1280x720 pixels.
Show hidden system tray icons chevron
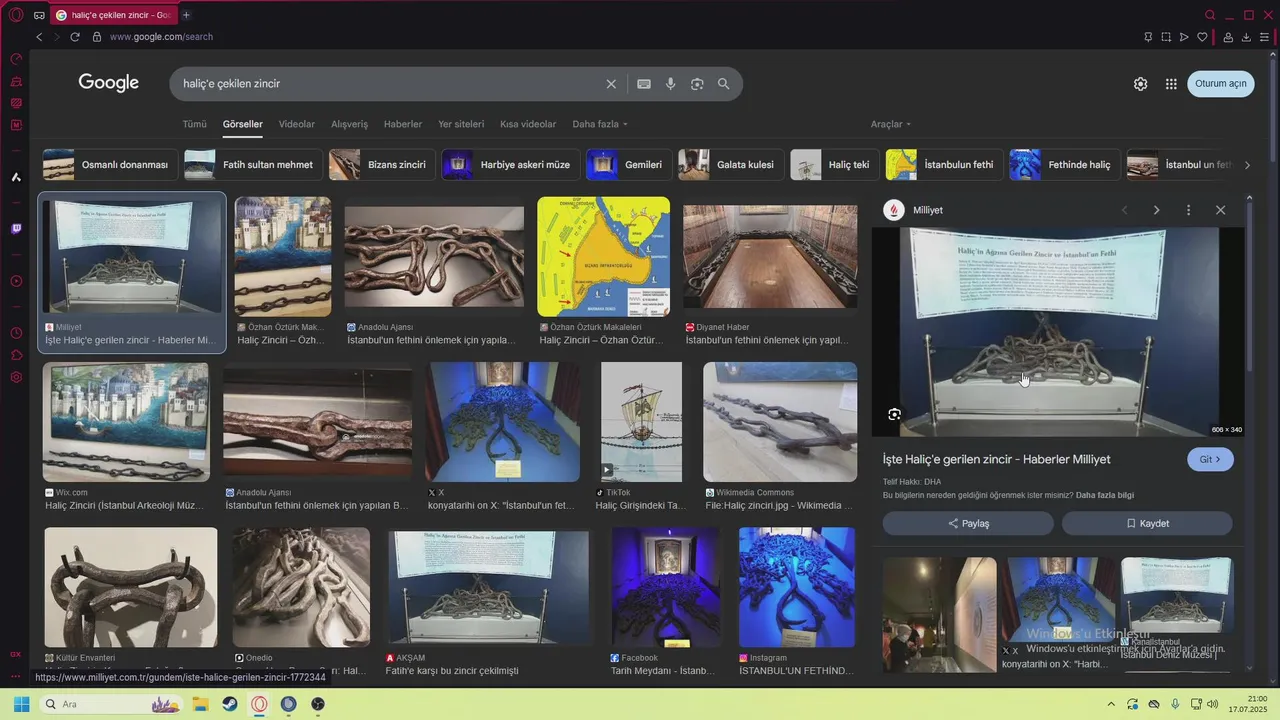point(1110,704)
